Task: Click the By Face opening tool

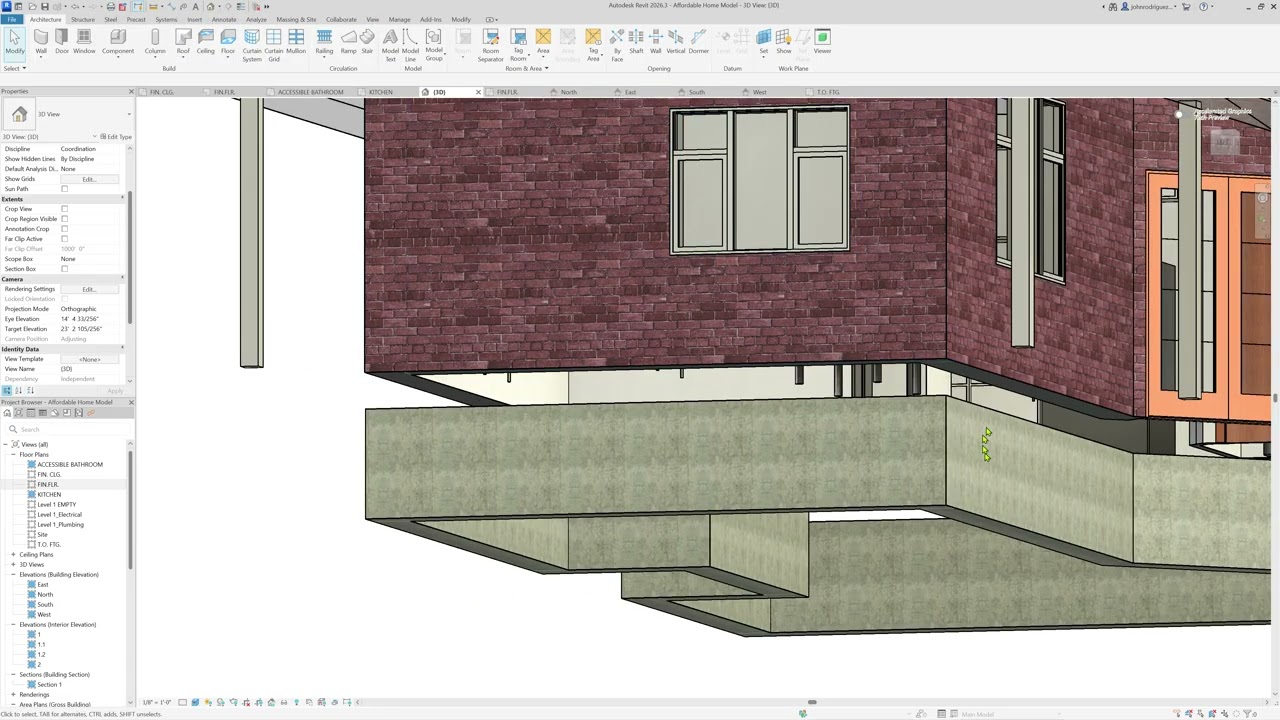Action: click(x=617, y=46)
